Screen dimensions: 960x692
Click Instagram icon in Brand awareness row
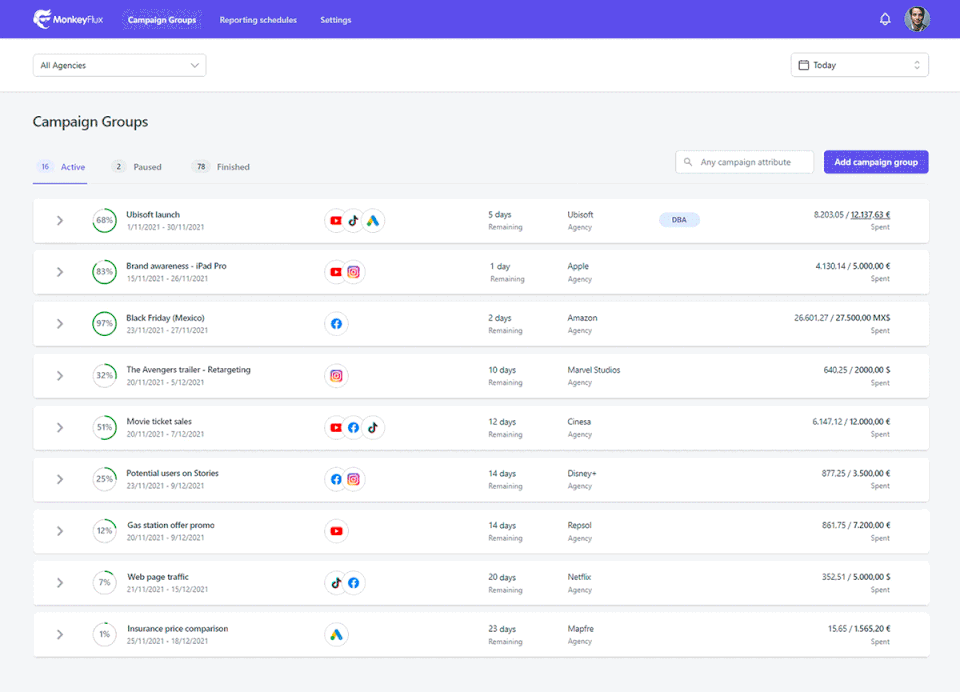[x=354, y=272]
